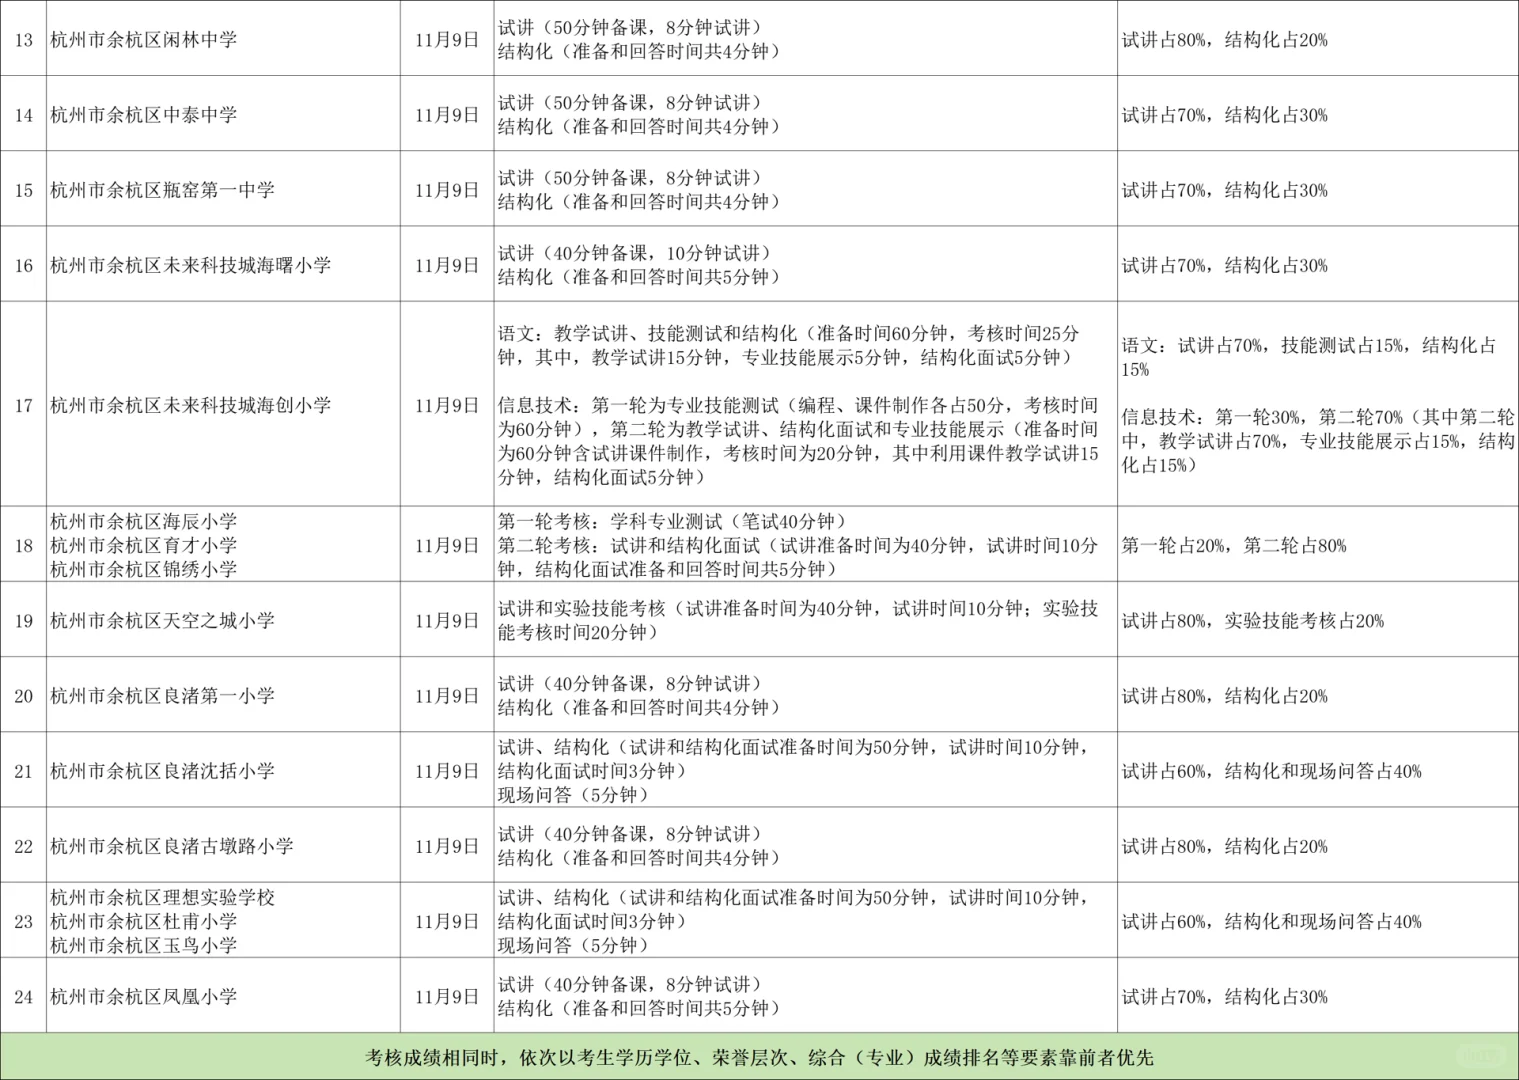Image resolution: width=1519 pixels, height=1080 pixels.
Task: Click the 11月9日 date for 凤凰小学
Action: click(x=447, y=996)
